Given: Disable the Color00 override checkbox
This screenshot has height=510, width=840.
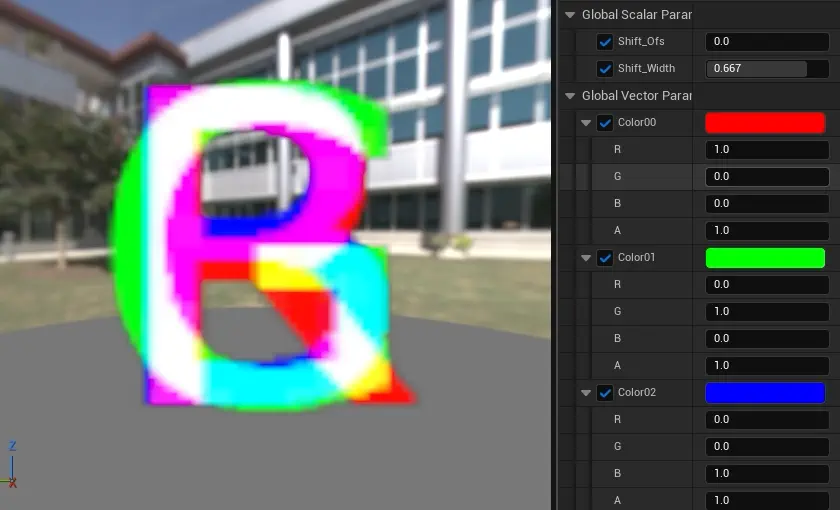Looking at the screenshot, I should click(605, 123).
